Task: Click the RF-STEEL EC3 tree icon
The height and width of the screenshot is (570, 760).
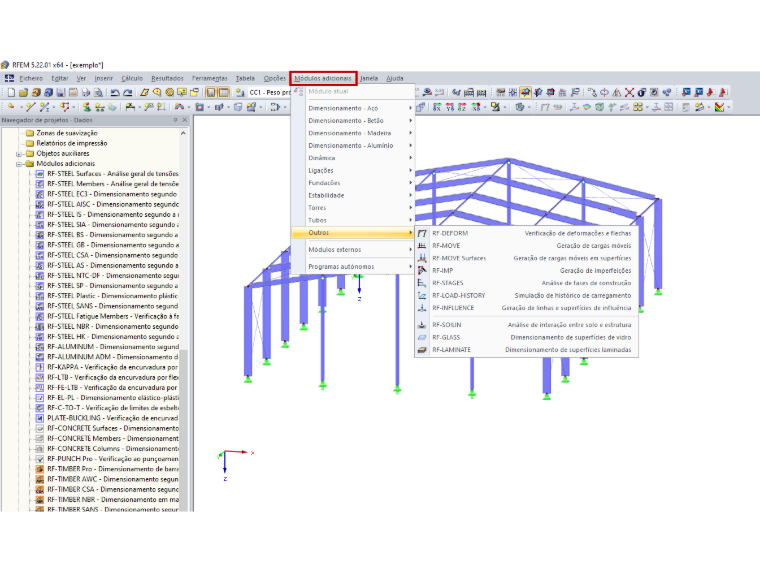Action: tap(40, 194)
